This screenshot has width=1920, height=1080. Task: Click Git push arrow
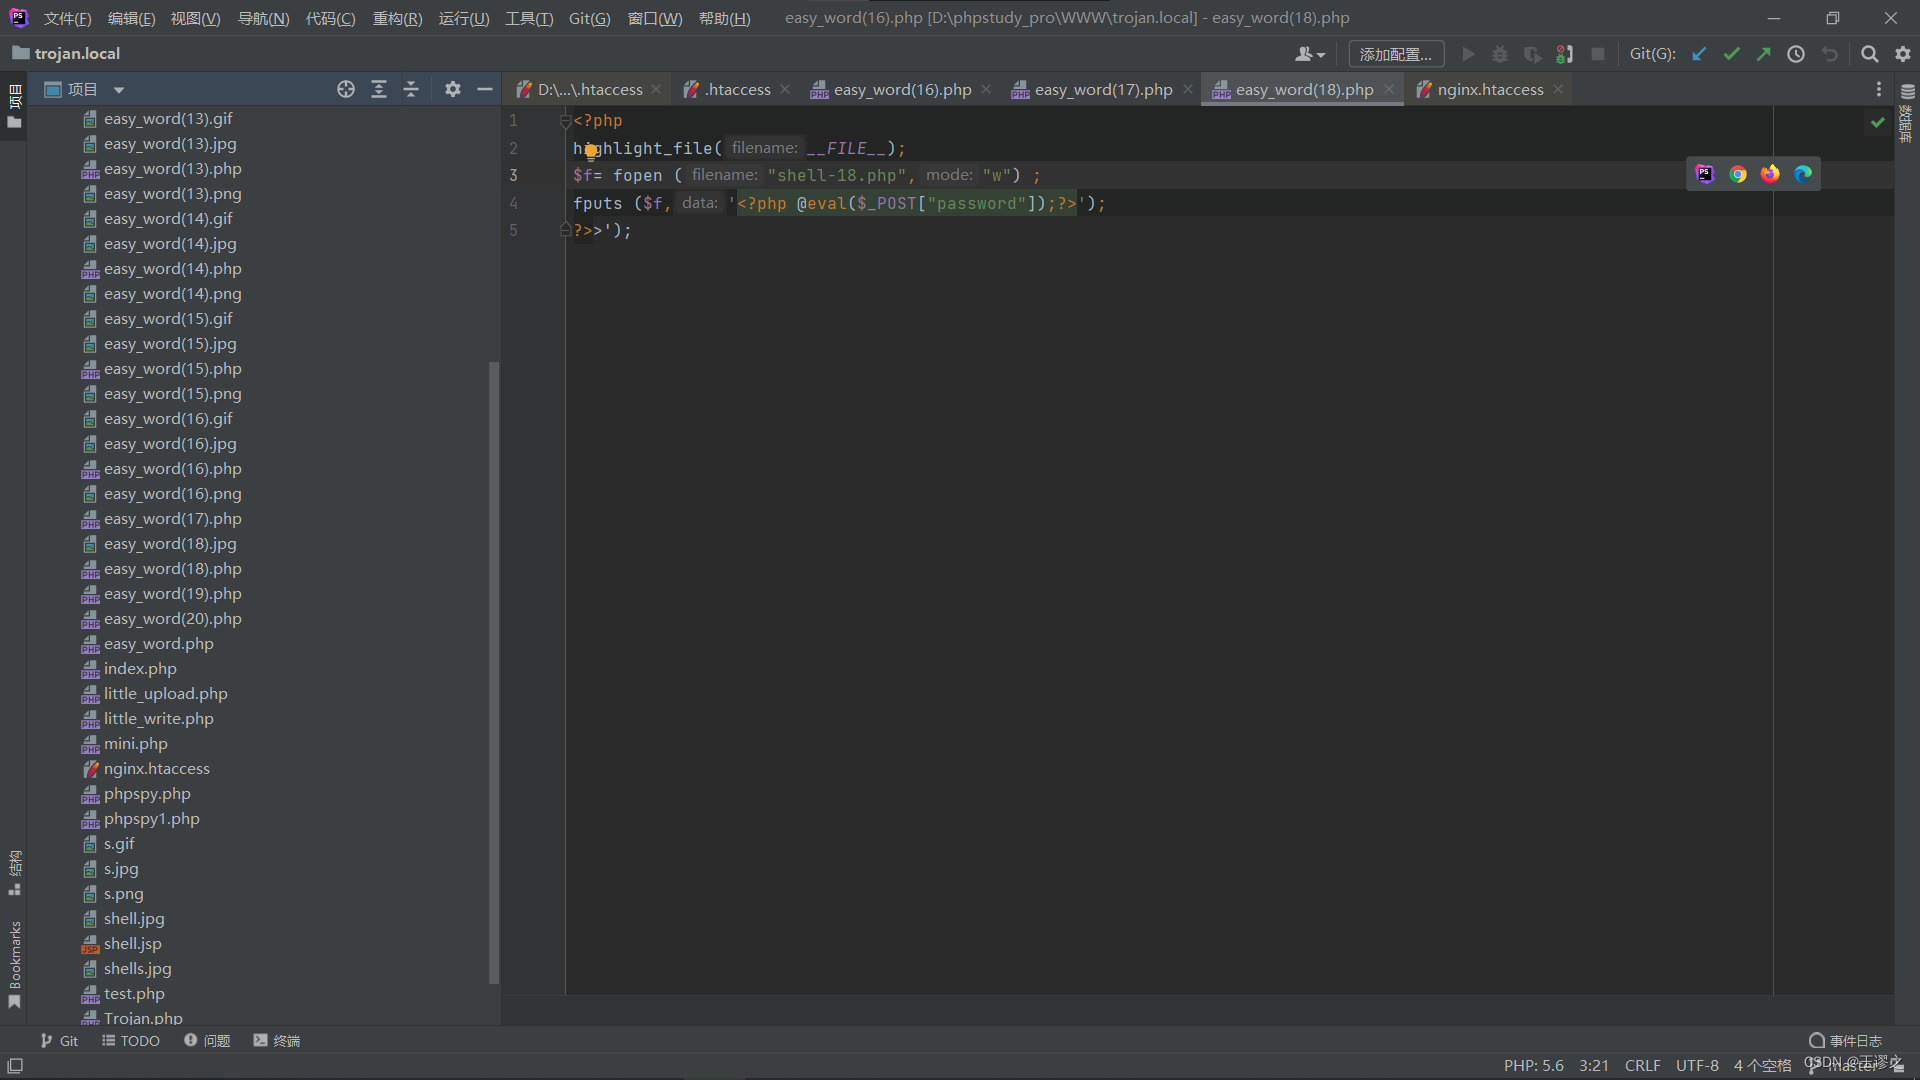click(1763, 54)
